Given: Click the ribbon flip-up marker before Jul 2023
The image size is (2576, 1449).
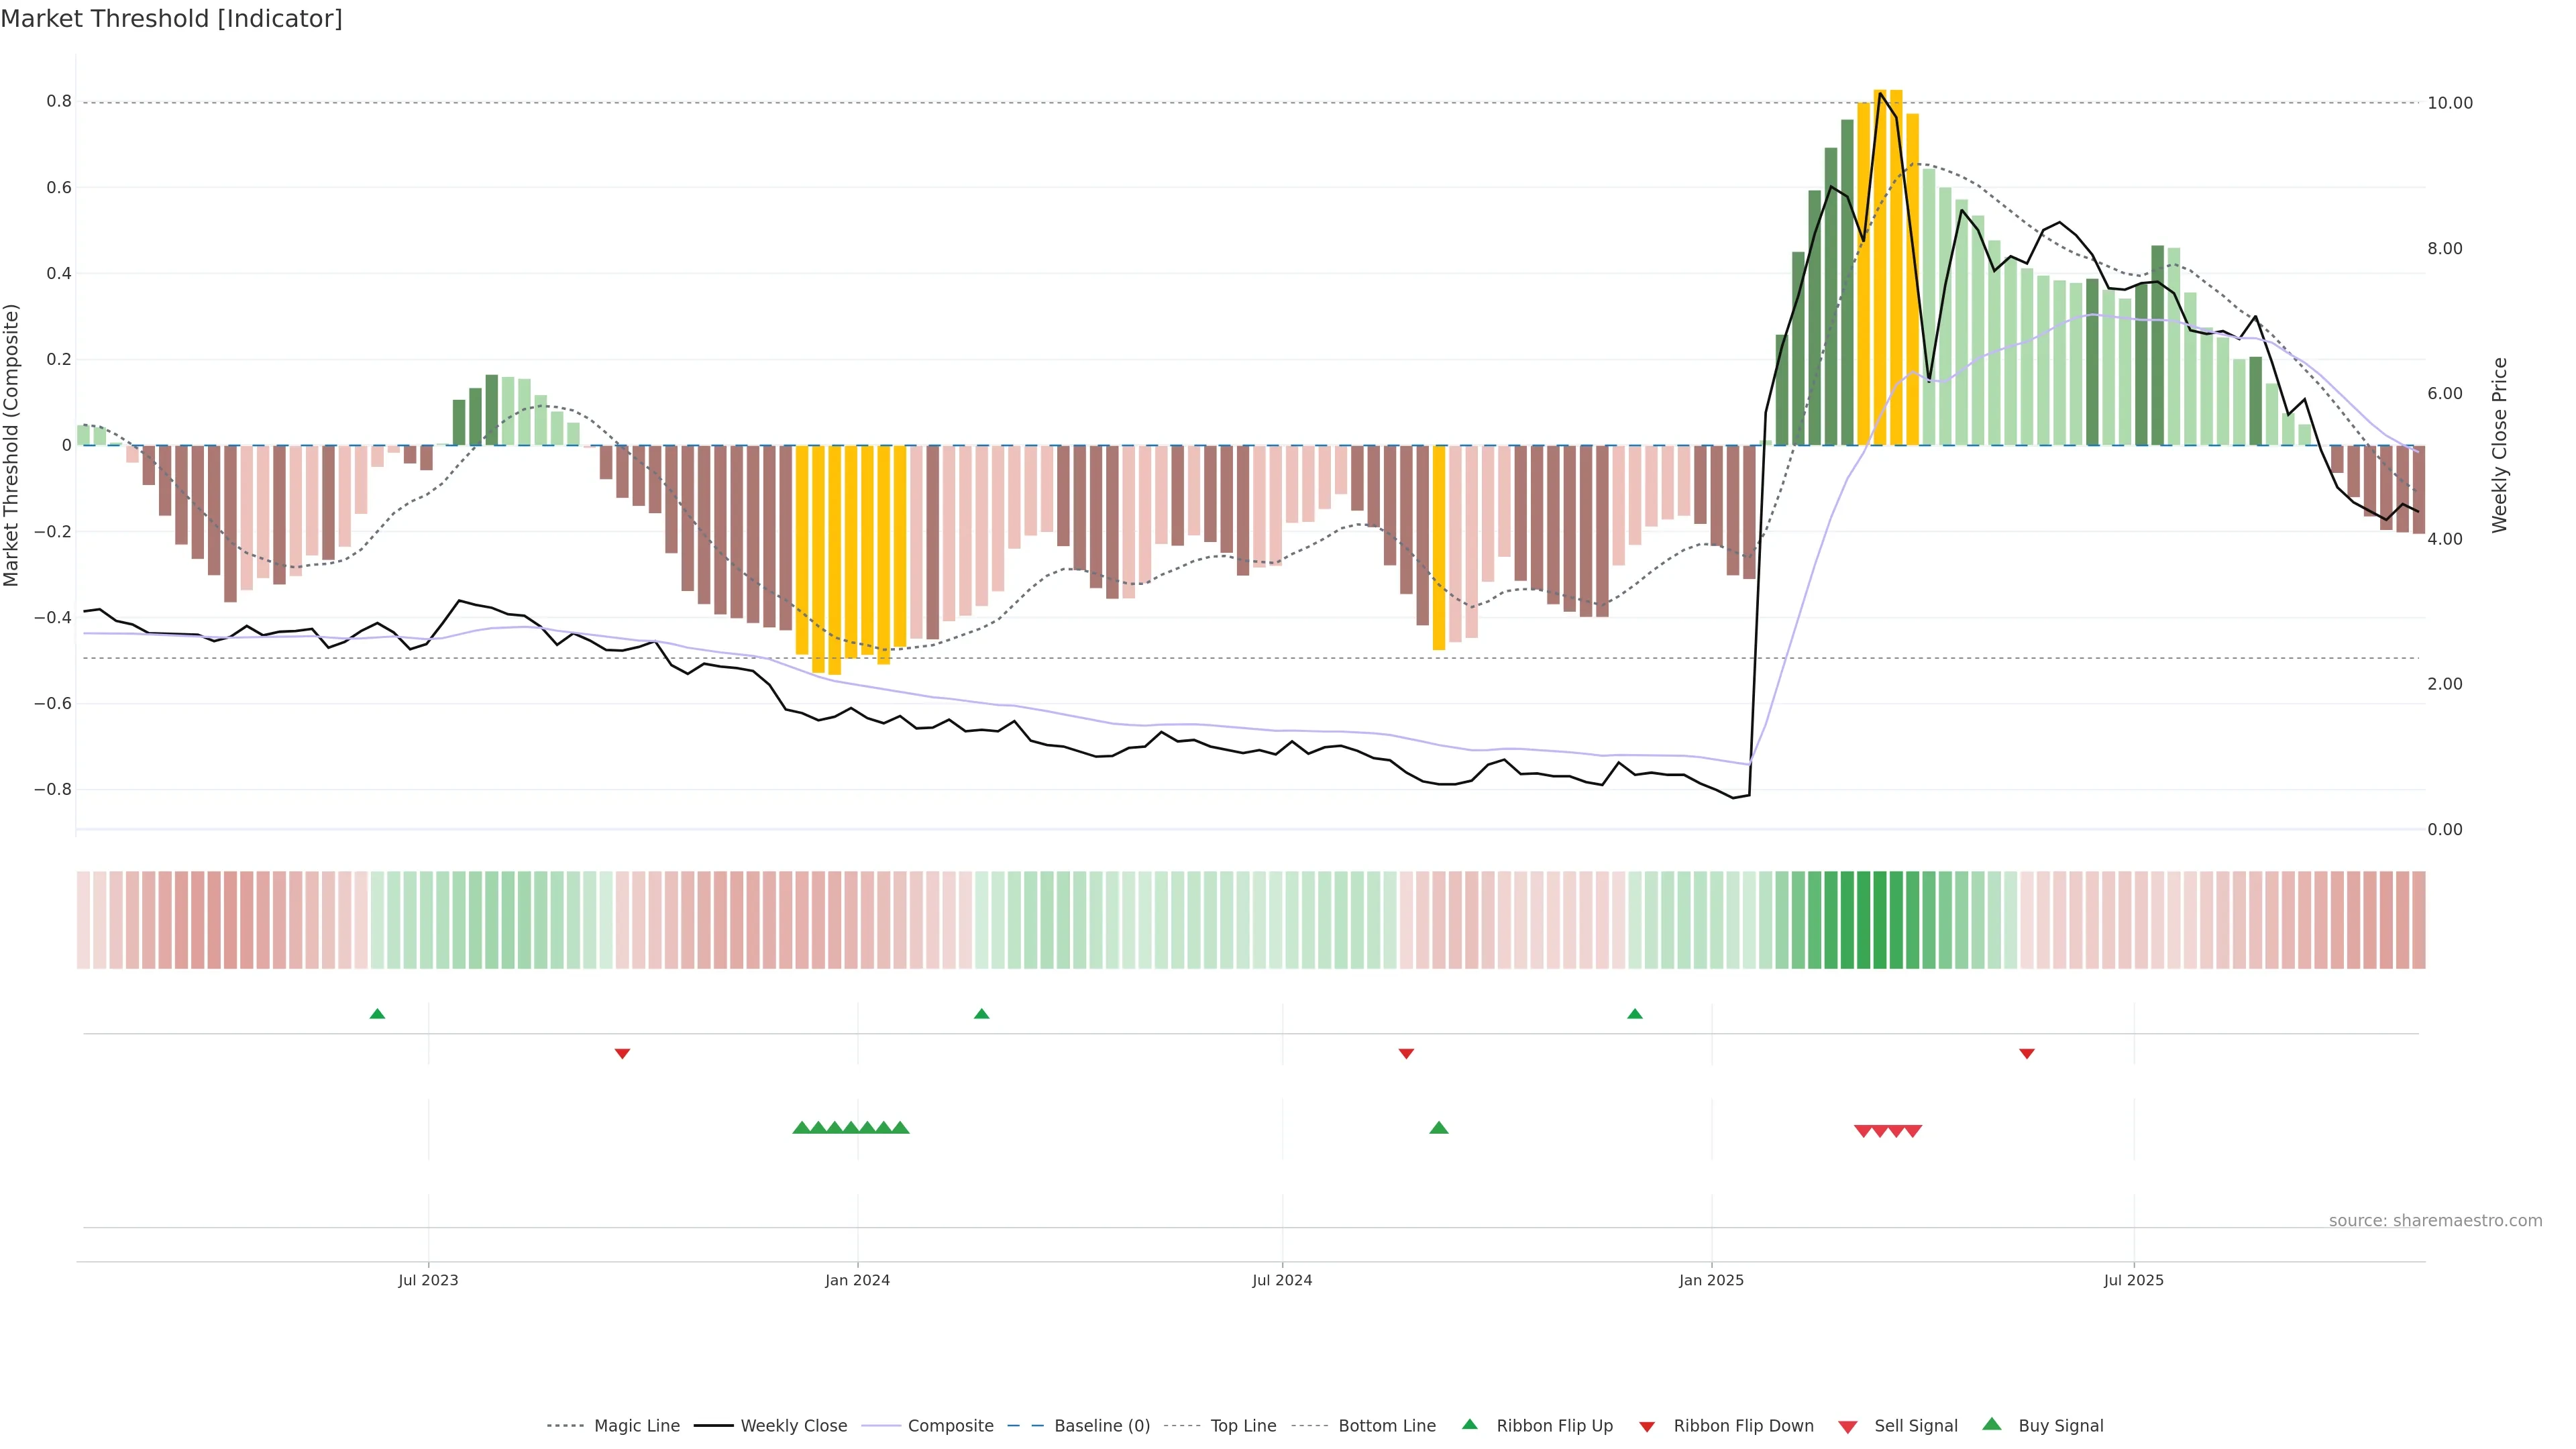Looking at the screenshot, I should tap(377, 1014).
